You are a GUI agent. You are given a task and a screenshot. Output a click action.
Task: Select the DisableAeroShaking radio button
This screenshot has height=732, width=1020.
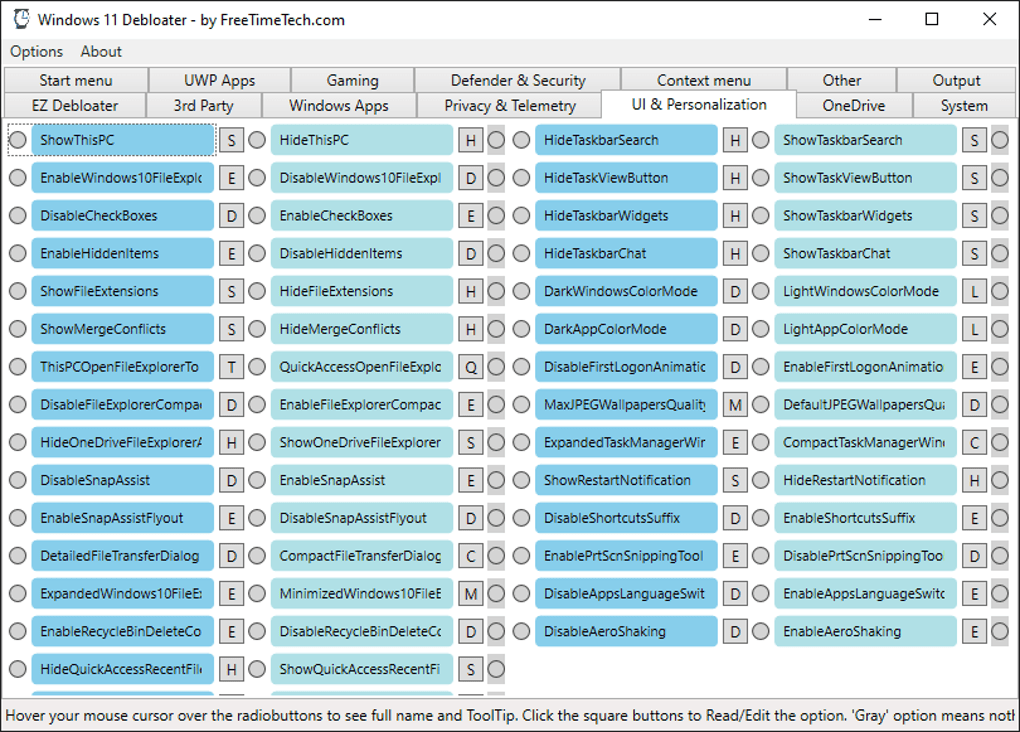tap(522, 631)
